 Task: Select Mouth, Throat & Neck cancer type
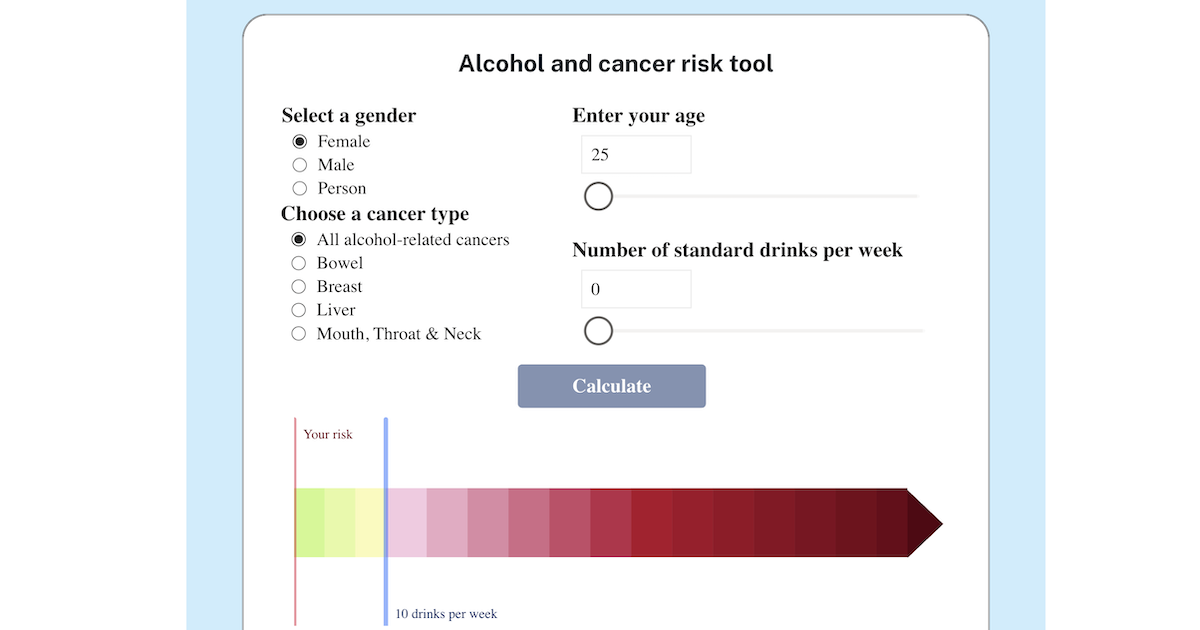pyautogui.click(x=298, y=333)
